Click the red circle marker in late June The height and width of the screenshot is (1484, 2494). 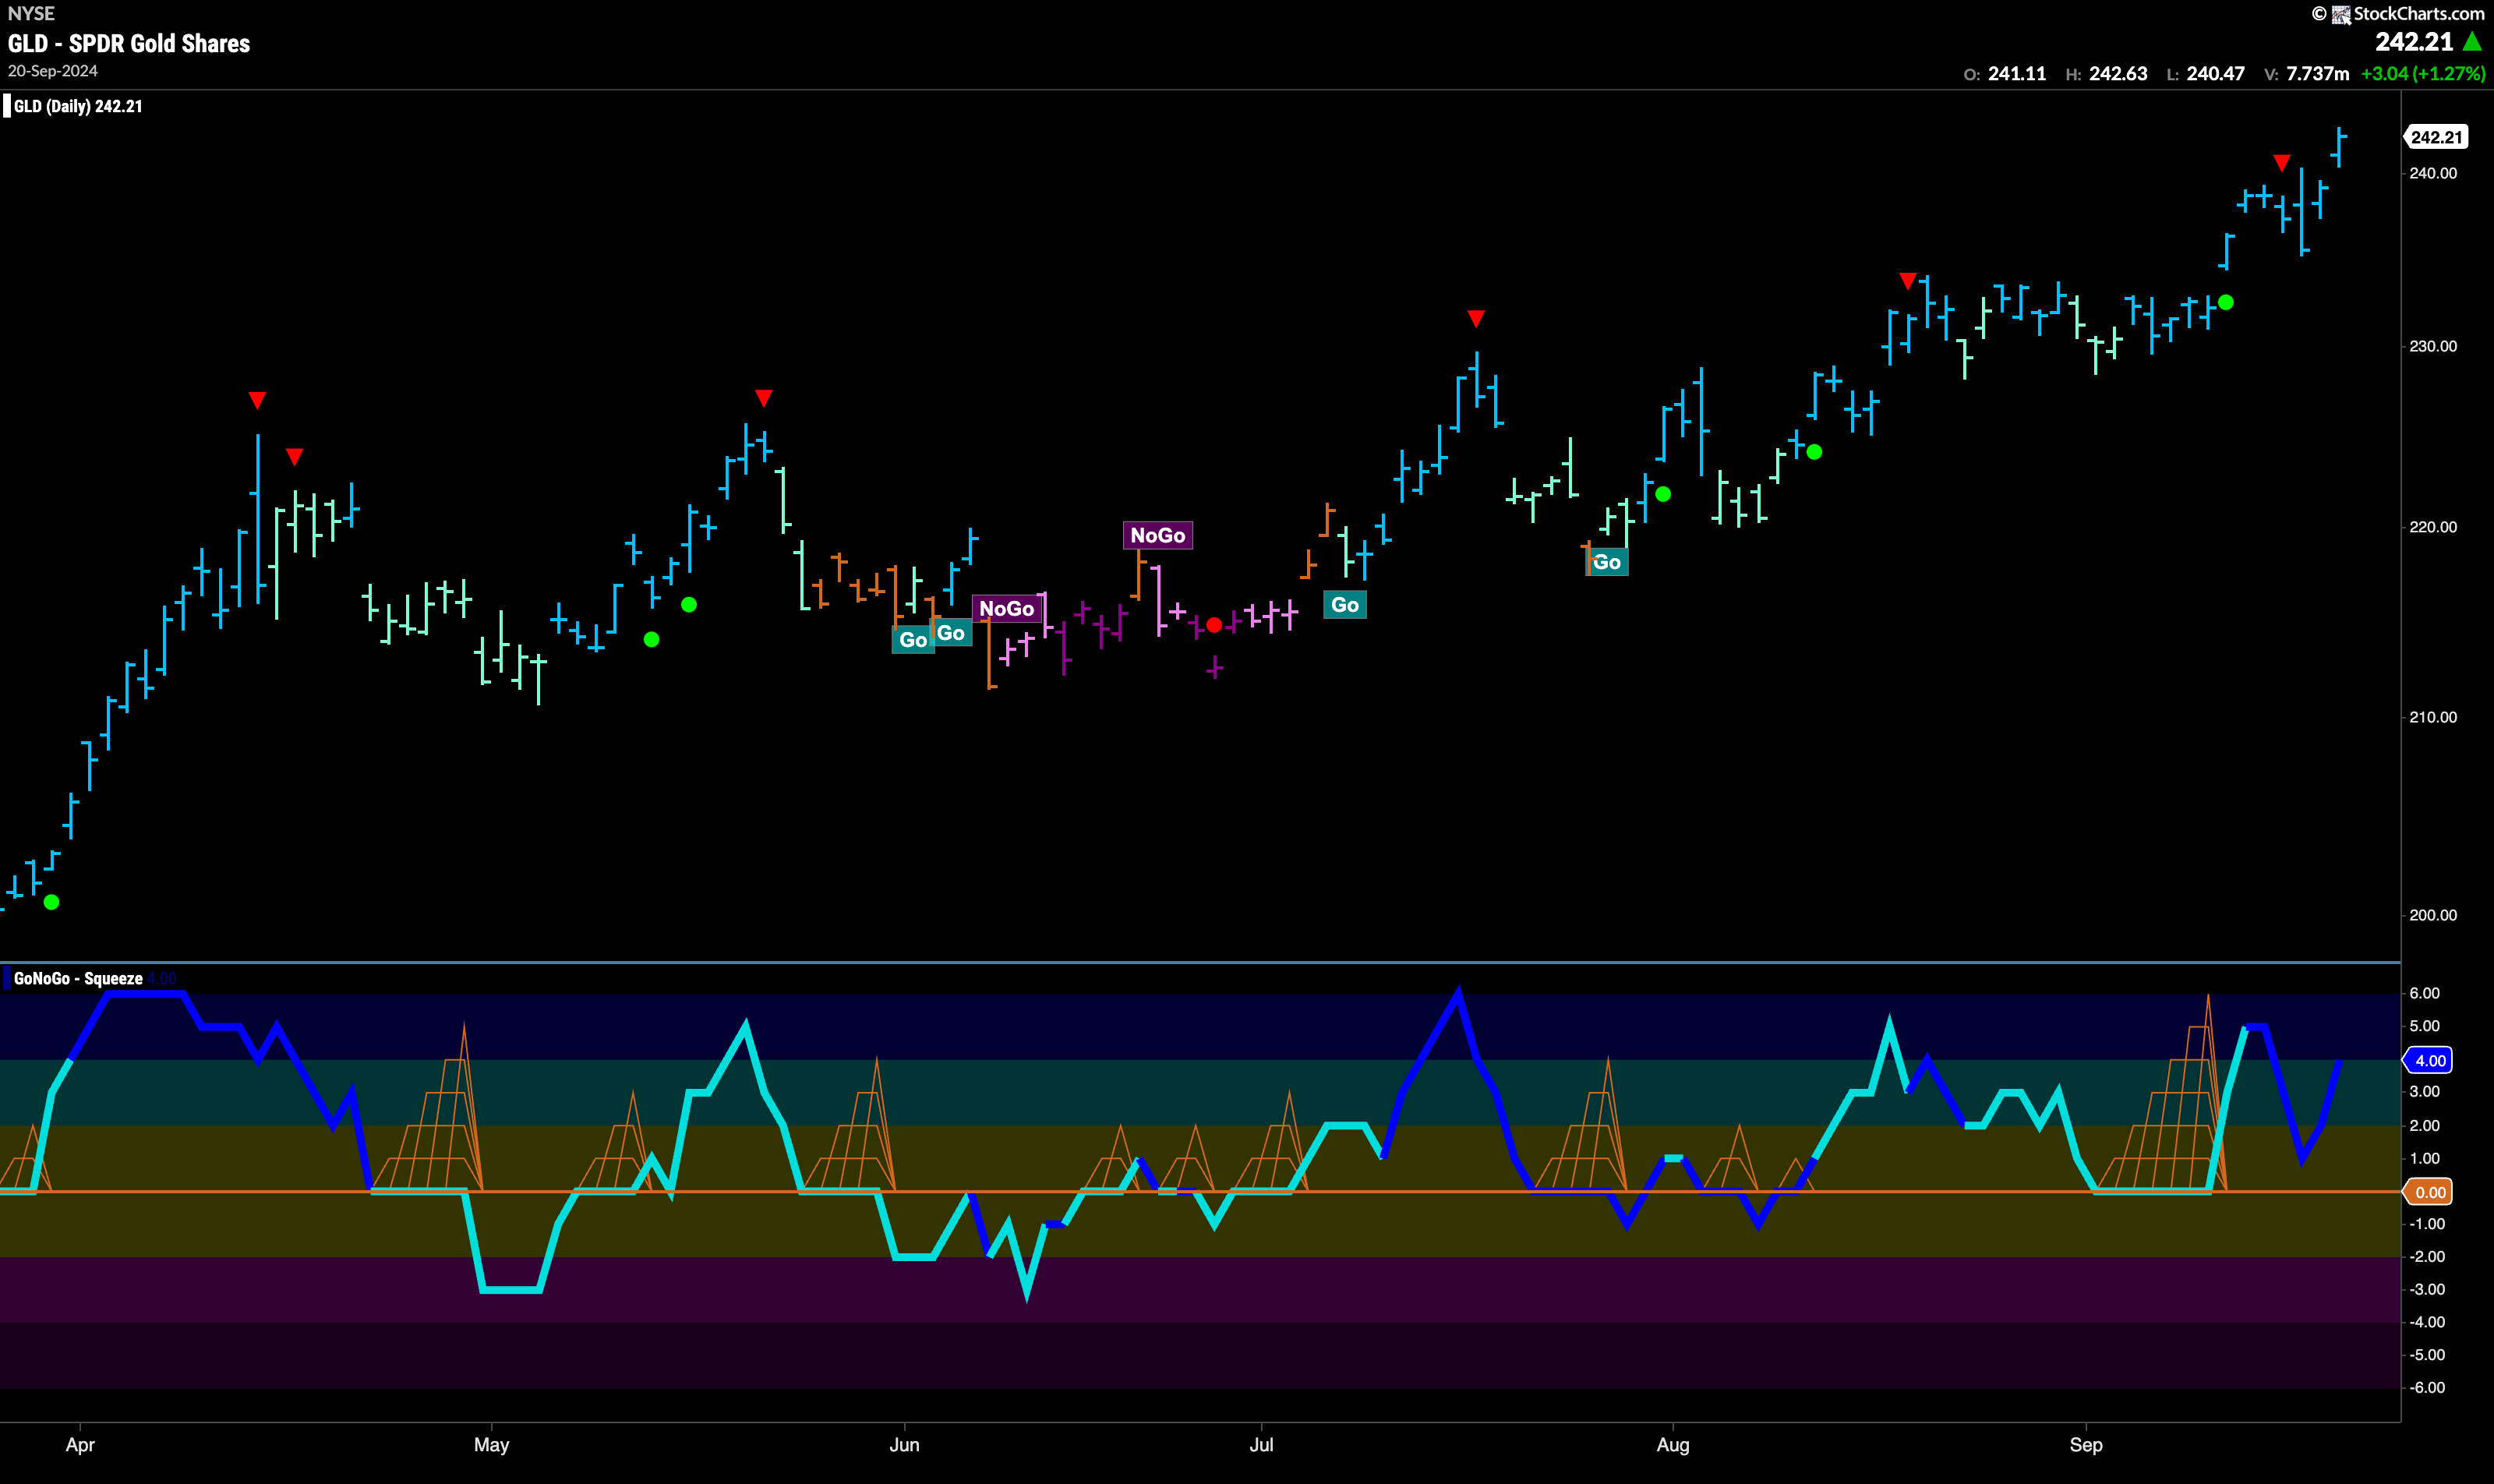1214,625
